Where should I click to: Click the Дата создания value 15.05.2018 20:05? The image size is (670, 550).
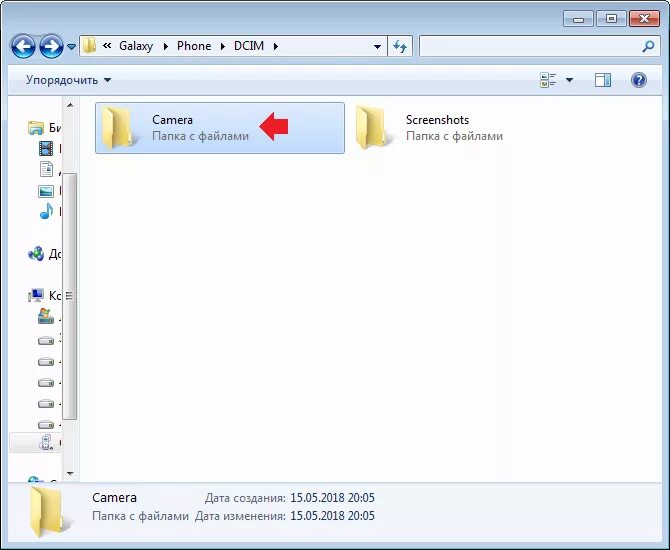332,498
